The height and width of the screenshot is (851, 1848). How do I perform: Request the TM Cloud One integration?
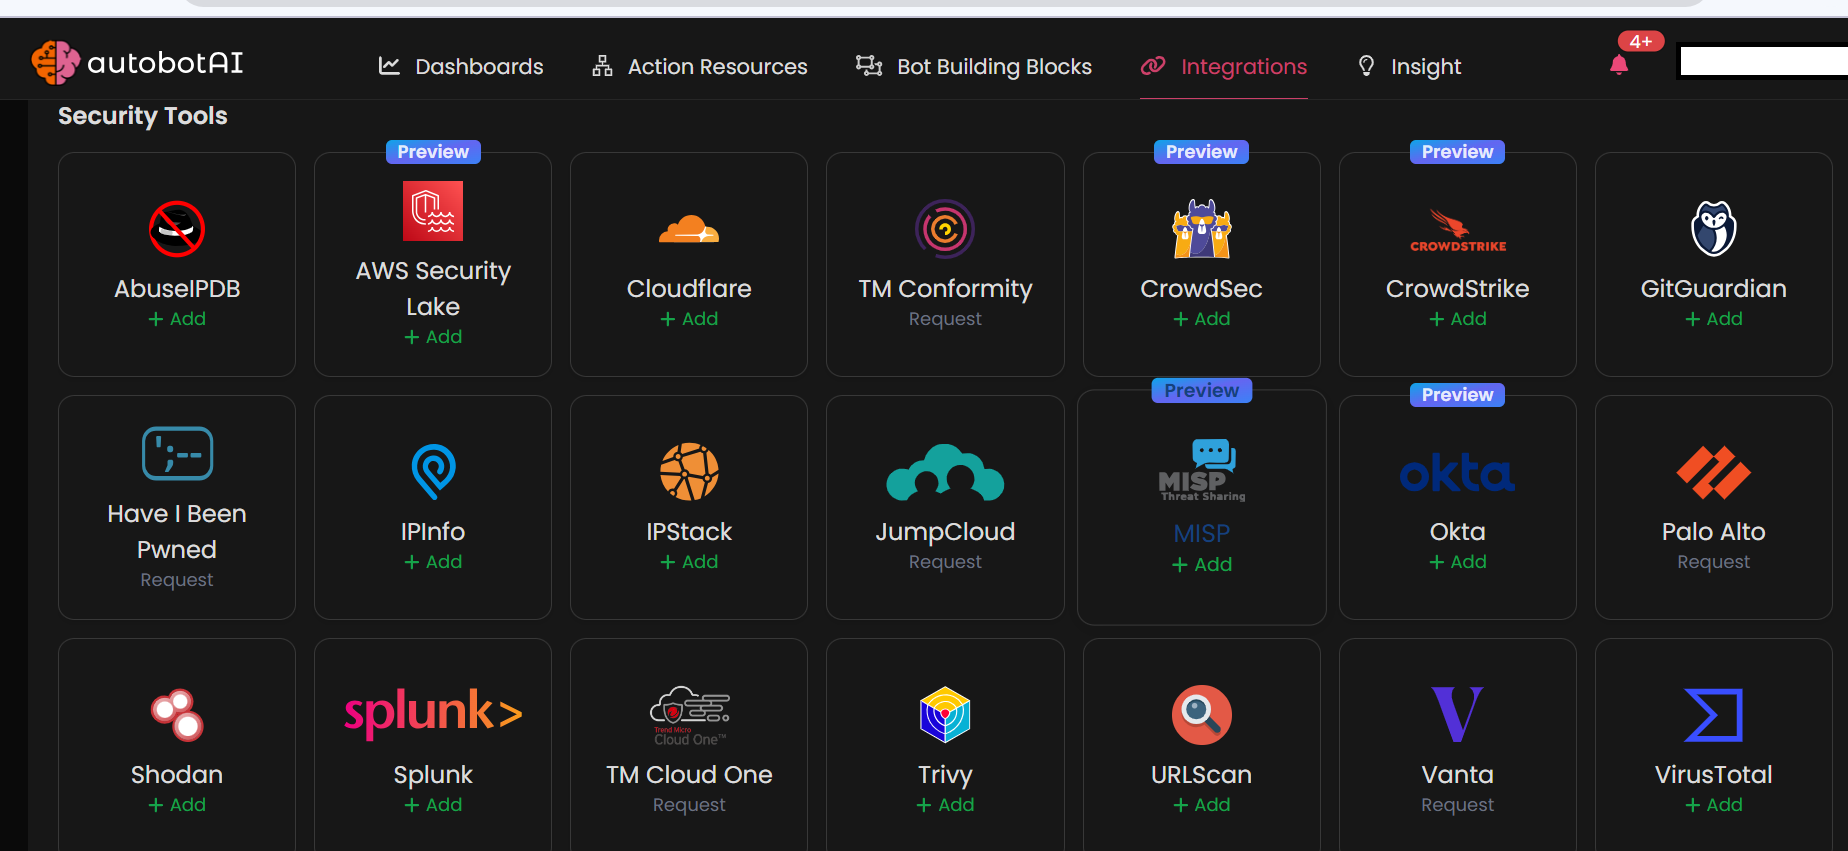[x=689, y=805]
